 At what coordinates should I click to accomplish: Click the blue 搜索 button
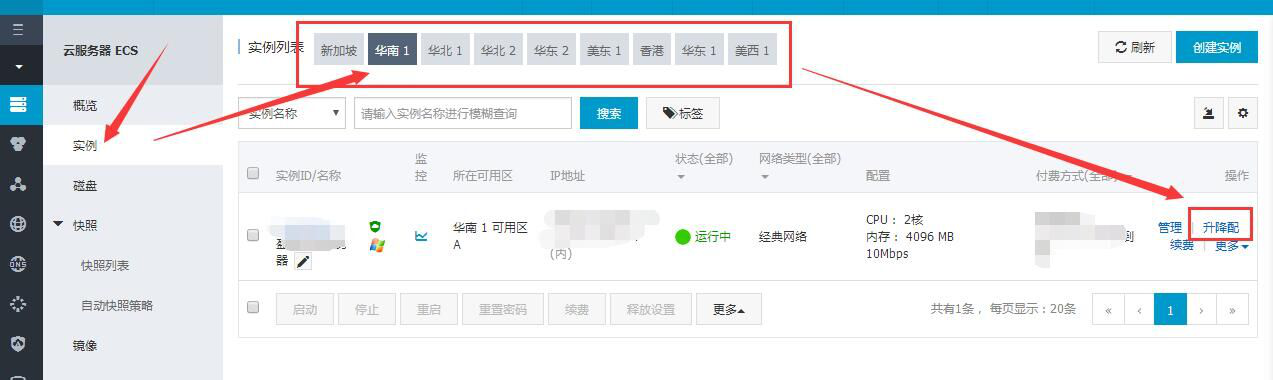point(609,113)
